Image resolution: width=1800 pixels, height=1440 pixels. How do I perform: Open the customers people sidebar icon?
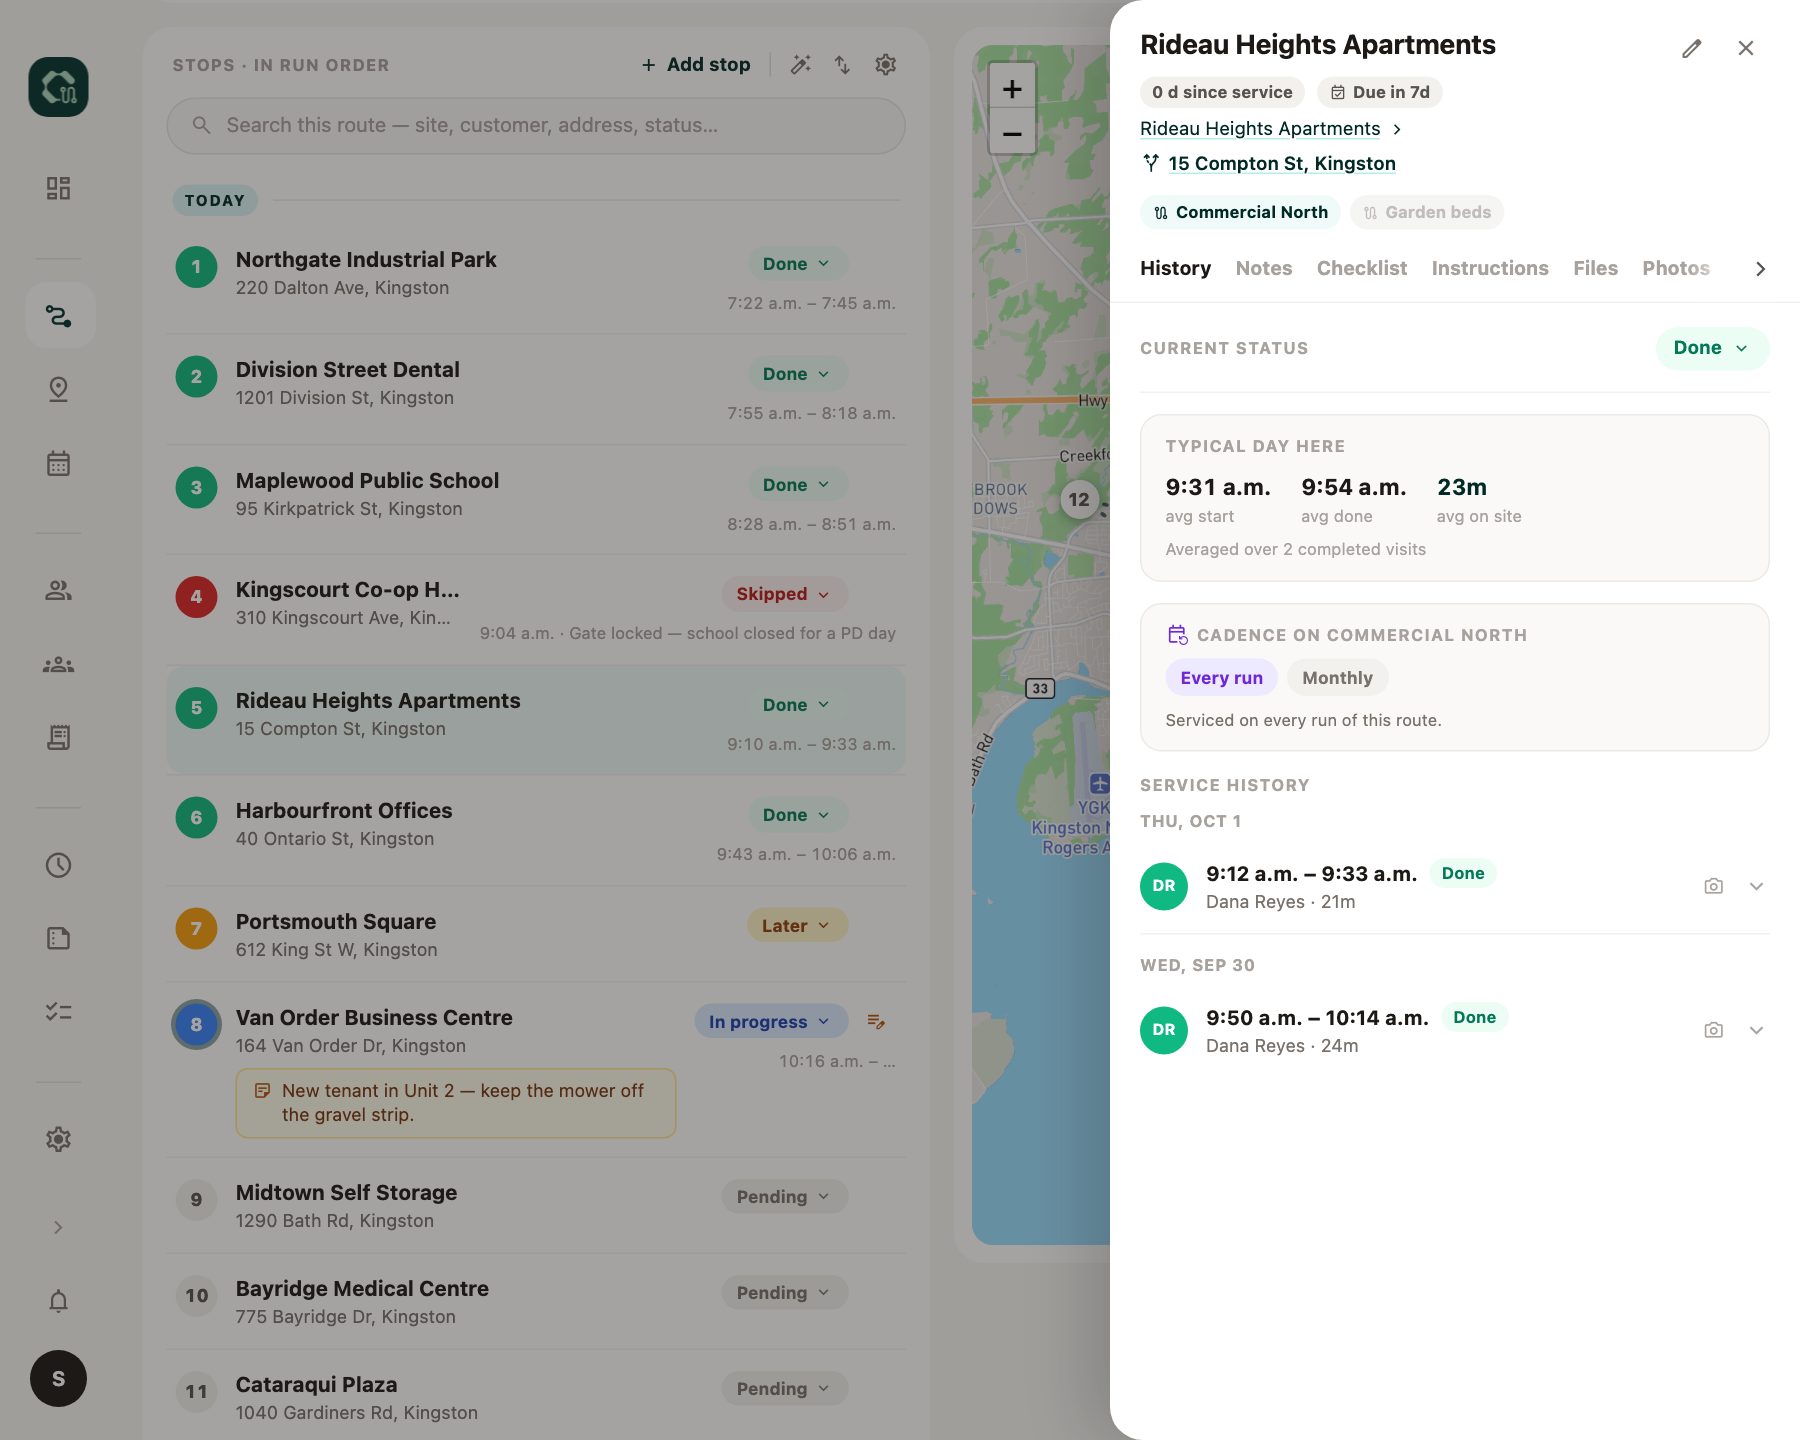click(58, 590)
